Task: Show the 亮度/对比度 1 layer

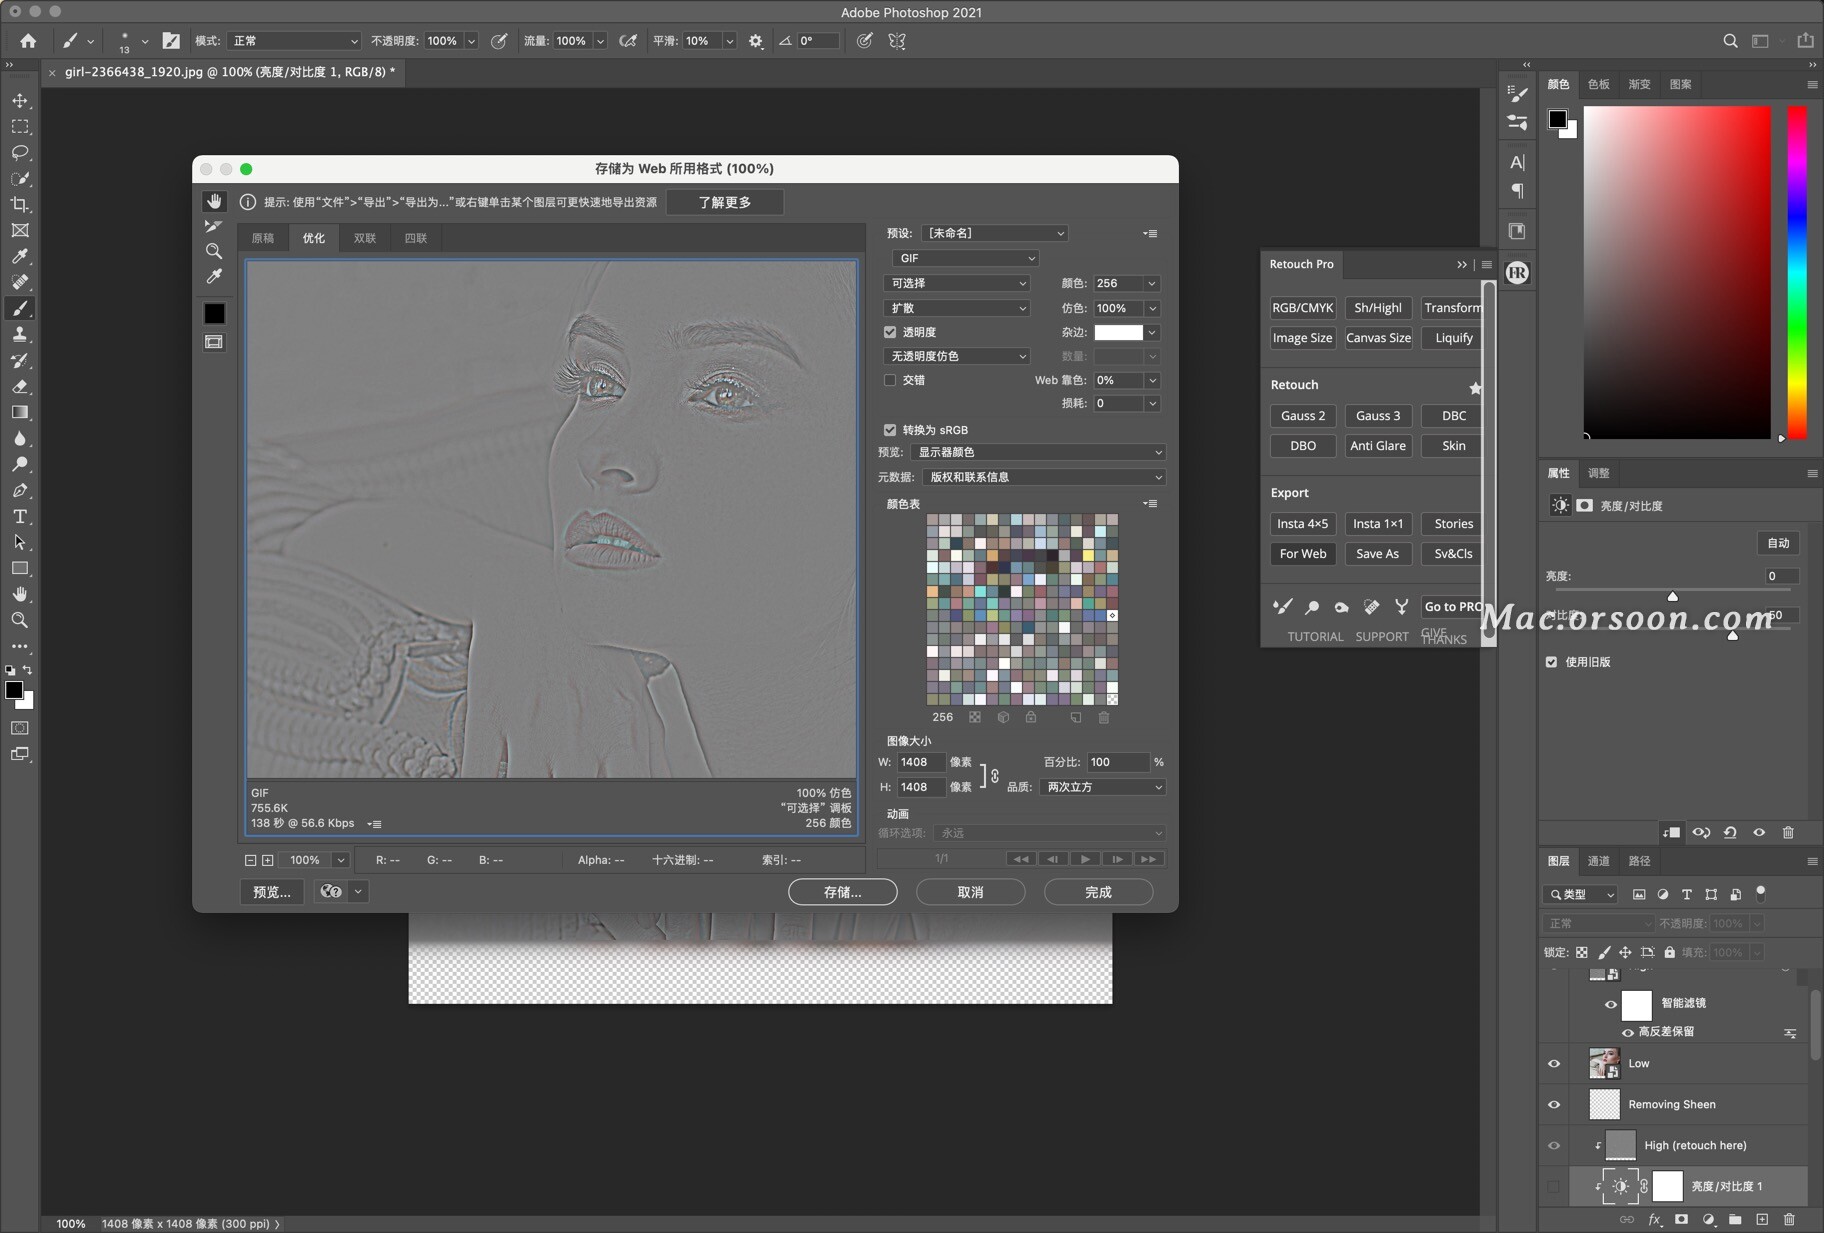Action: [x=1554, y=1186]
